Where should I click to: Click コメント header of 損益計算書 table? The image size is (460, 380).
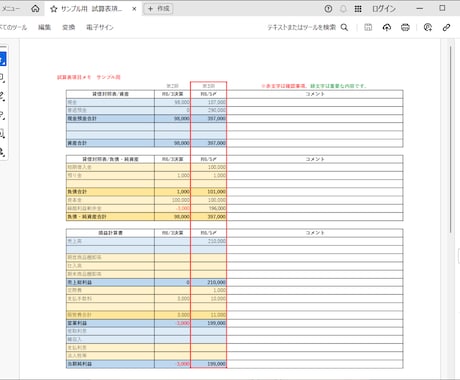315,233
